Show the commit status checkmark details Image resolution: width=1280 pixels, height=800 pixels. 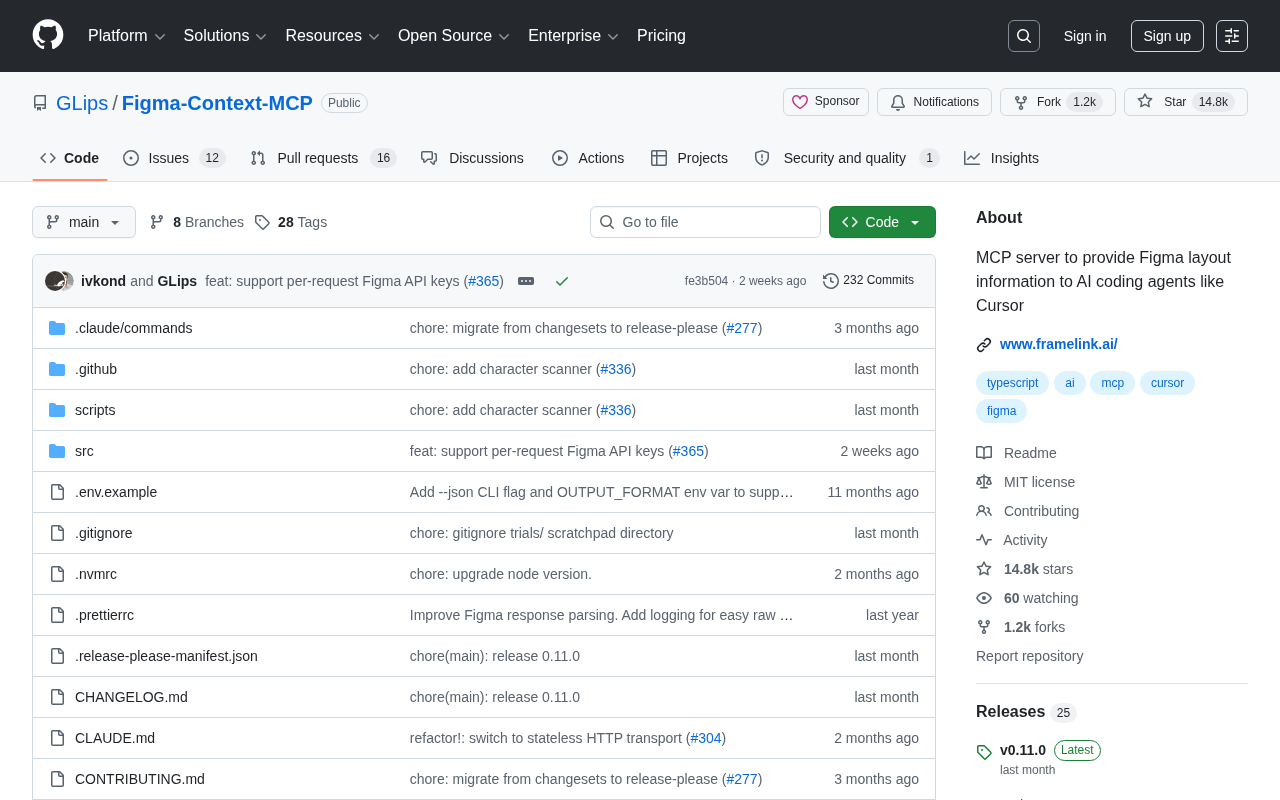point(562,281)
